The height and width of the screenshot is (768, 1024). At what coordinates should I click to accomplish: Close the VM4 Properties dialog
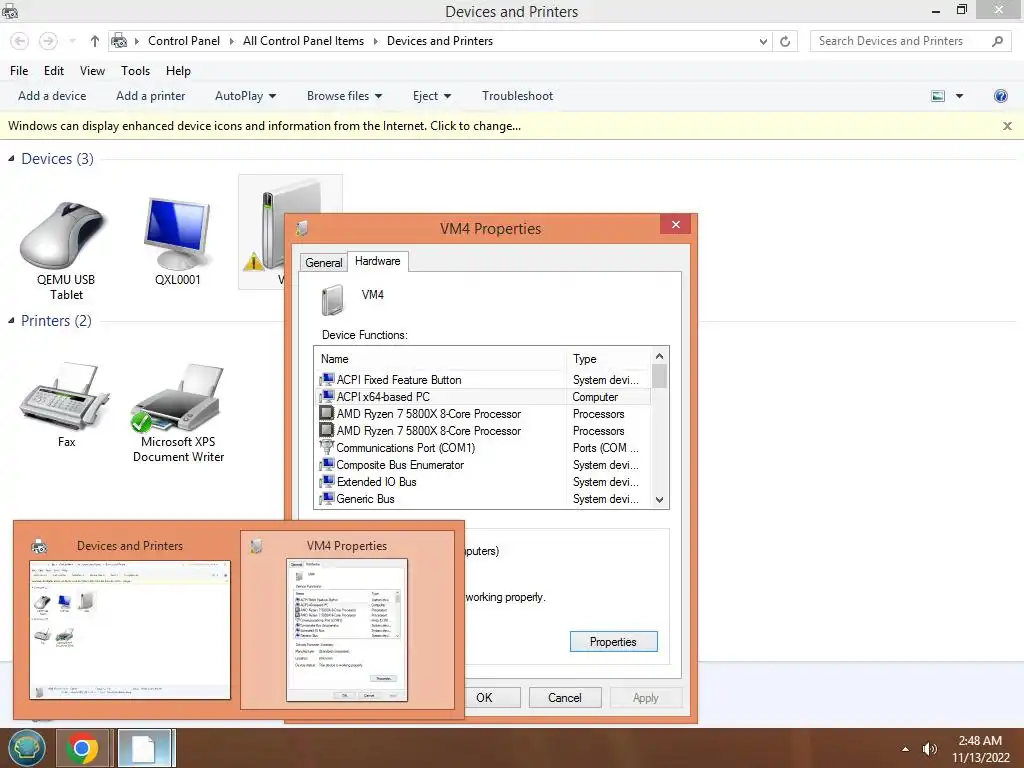click(x=675, y=225)
